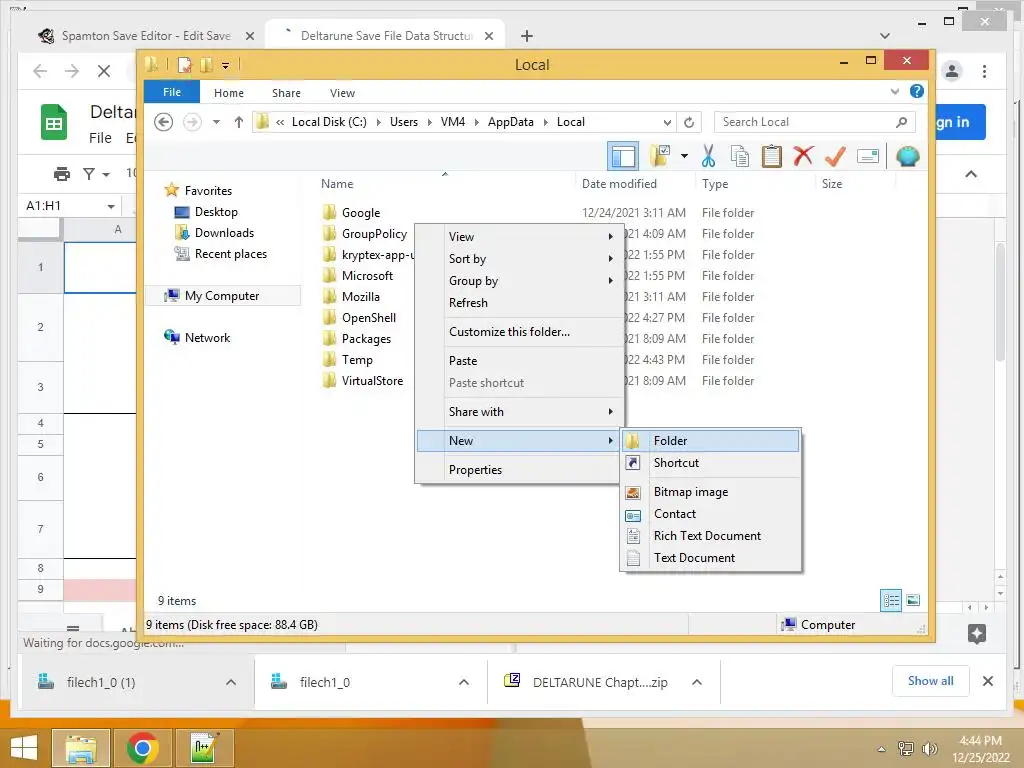Click Show all downloads button
The width and height of the screenshot is (1024, 768).
[x=931, y=681]
